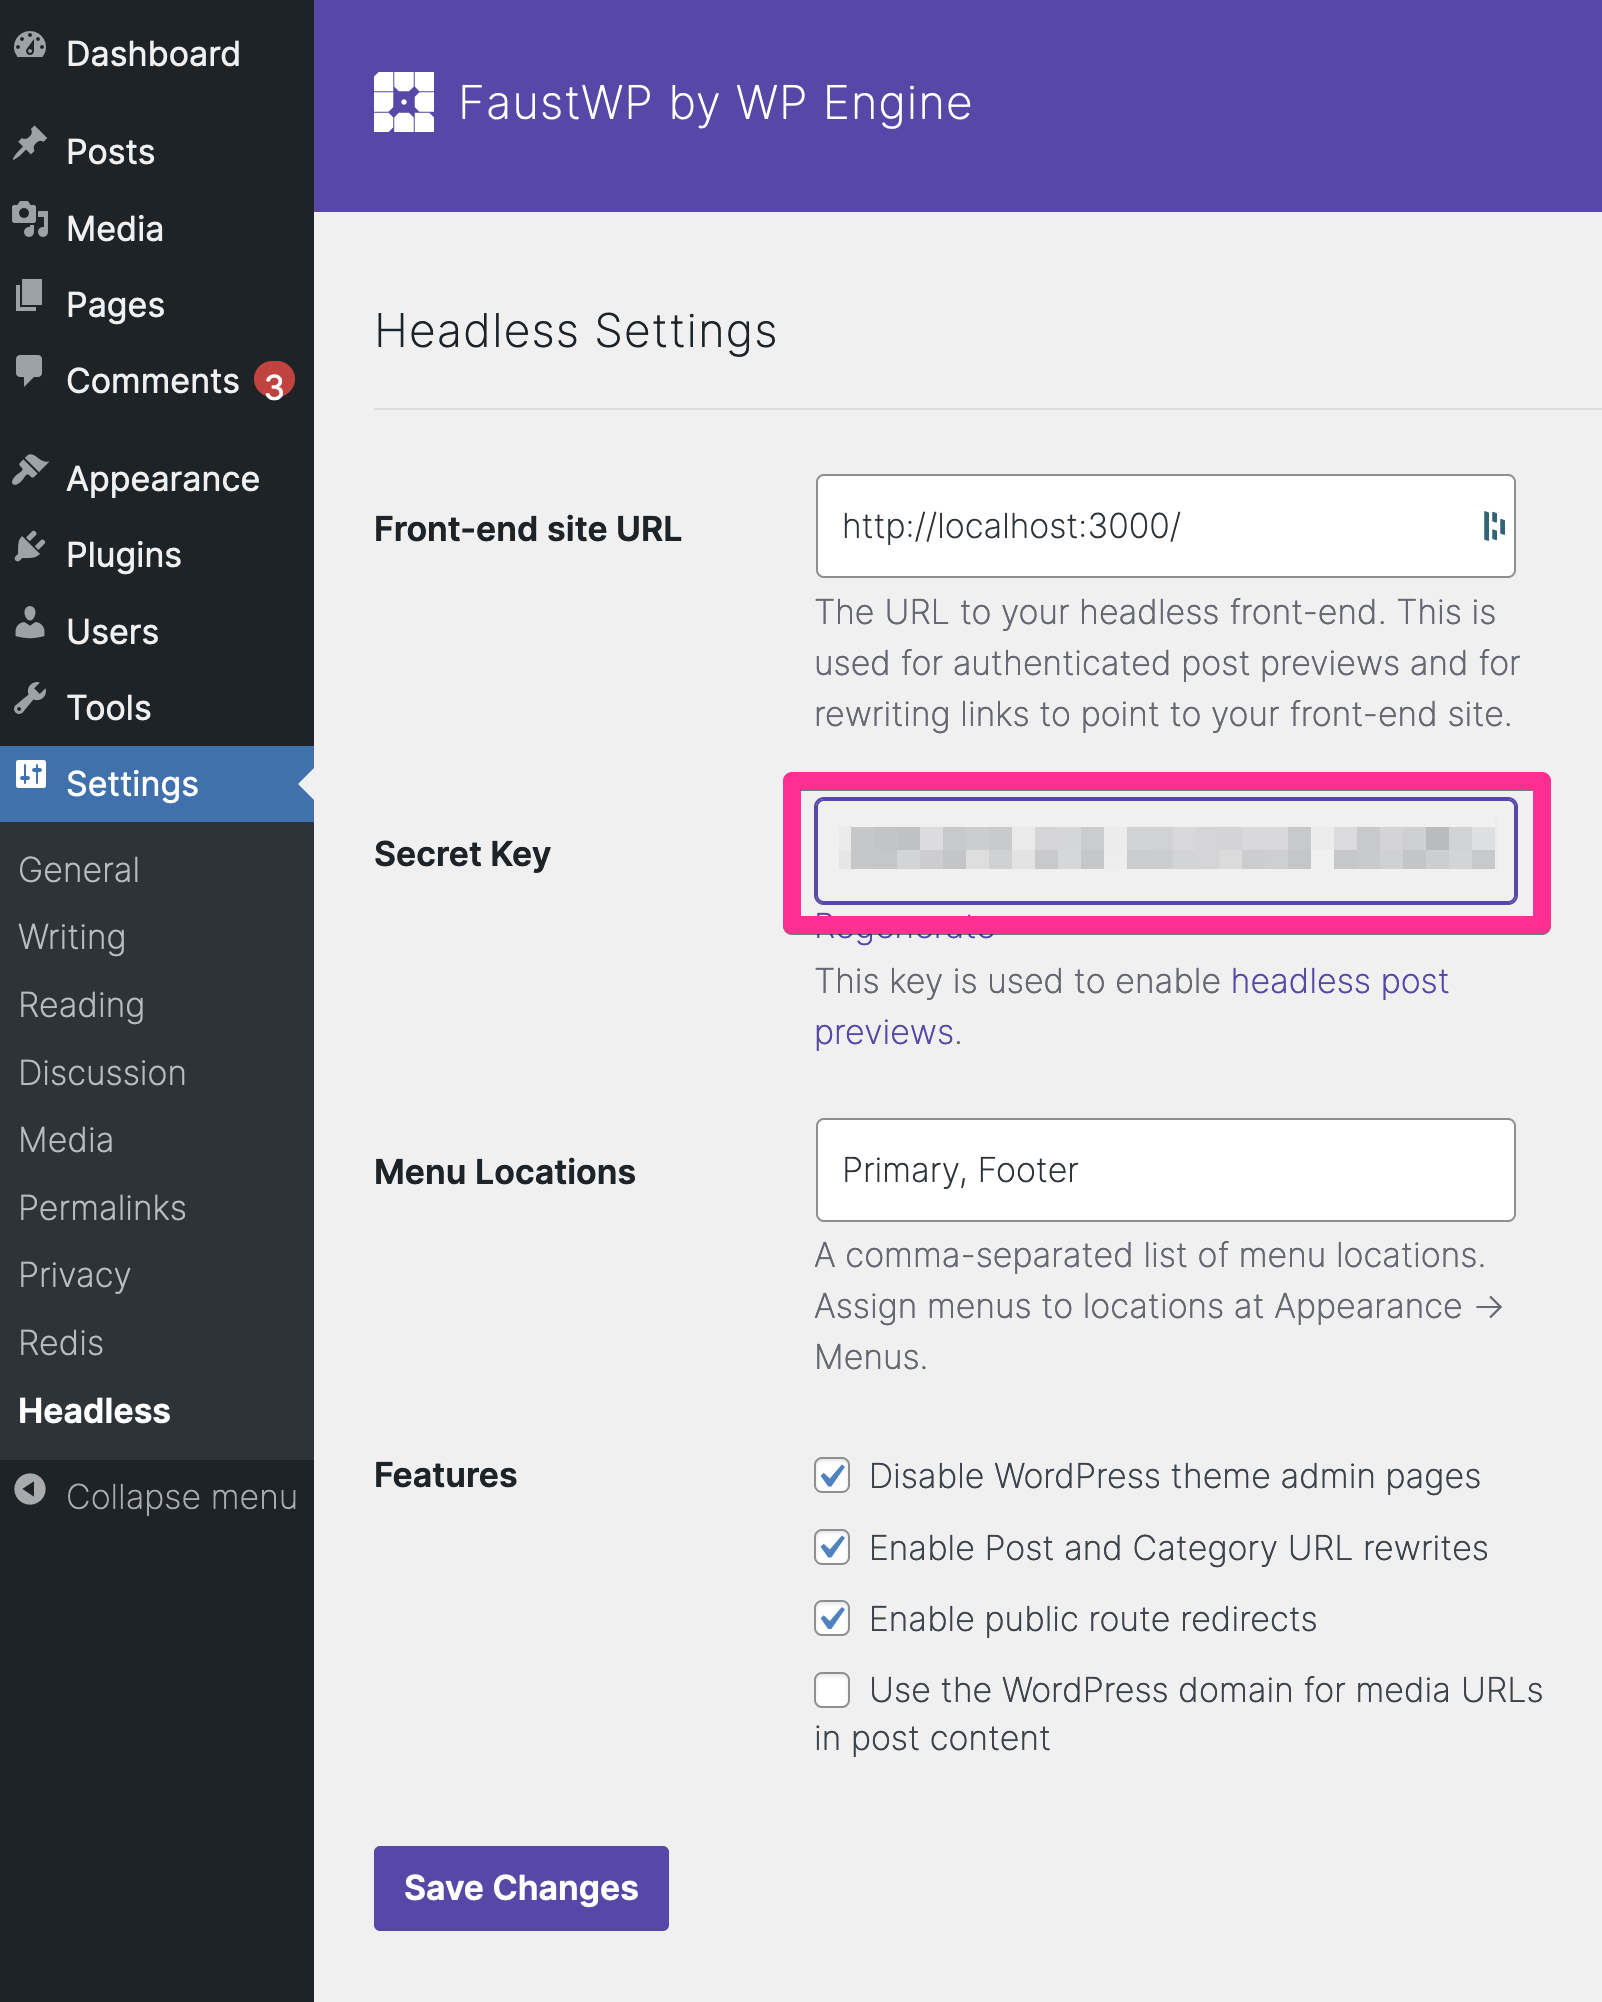
Task: Click the Posts pushpin icon
Action: click(30, 144)
